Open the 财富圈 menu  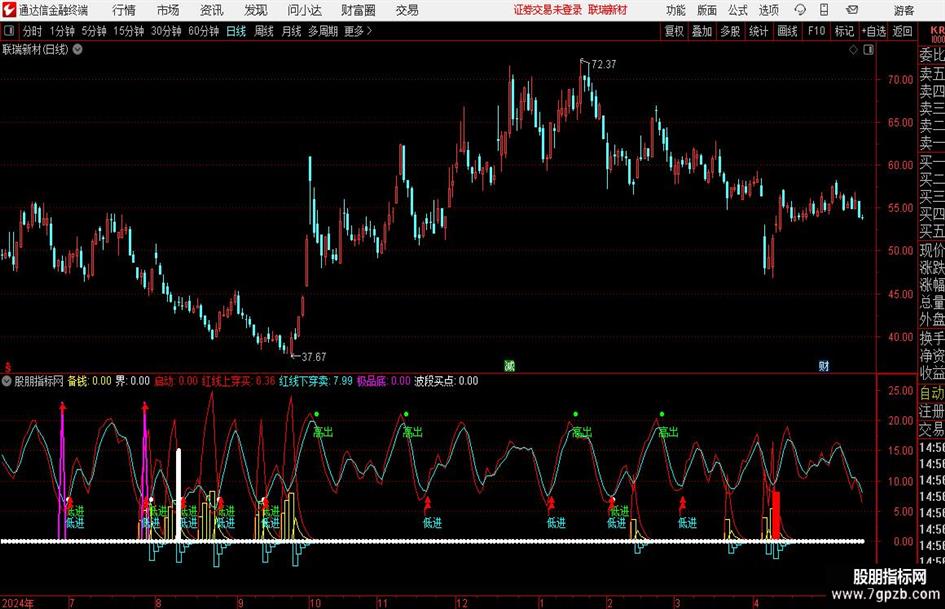(358, 10)
